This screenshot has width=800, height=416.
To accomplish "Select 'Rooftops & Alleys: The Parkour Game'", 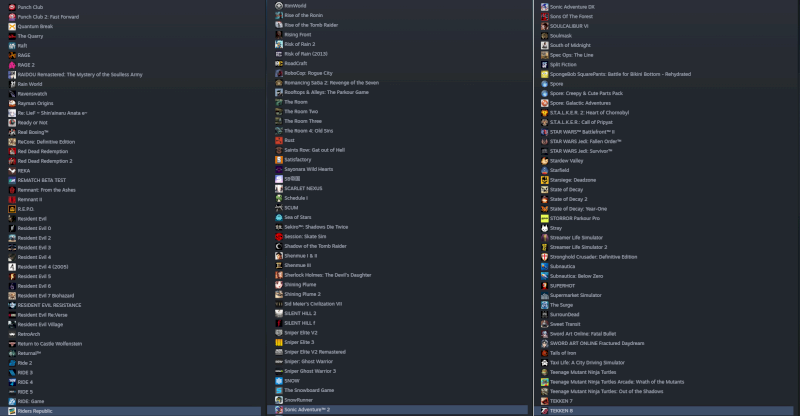I will [326, 92].
